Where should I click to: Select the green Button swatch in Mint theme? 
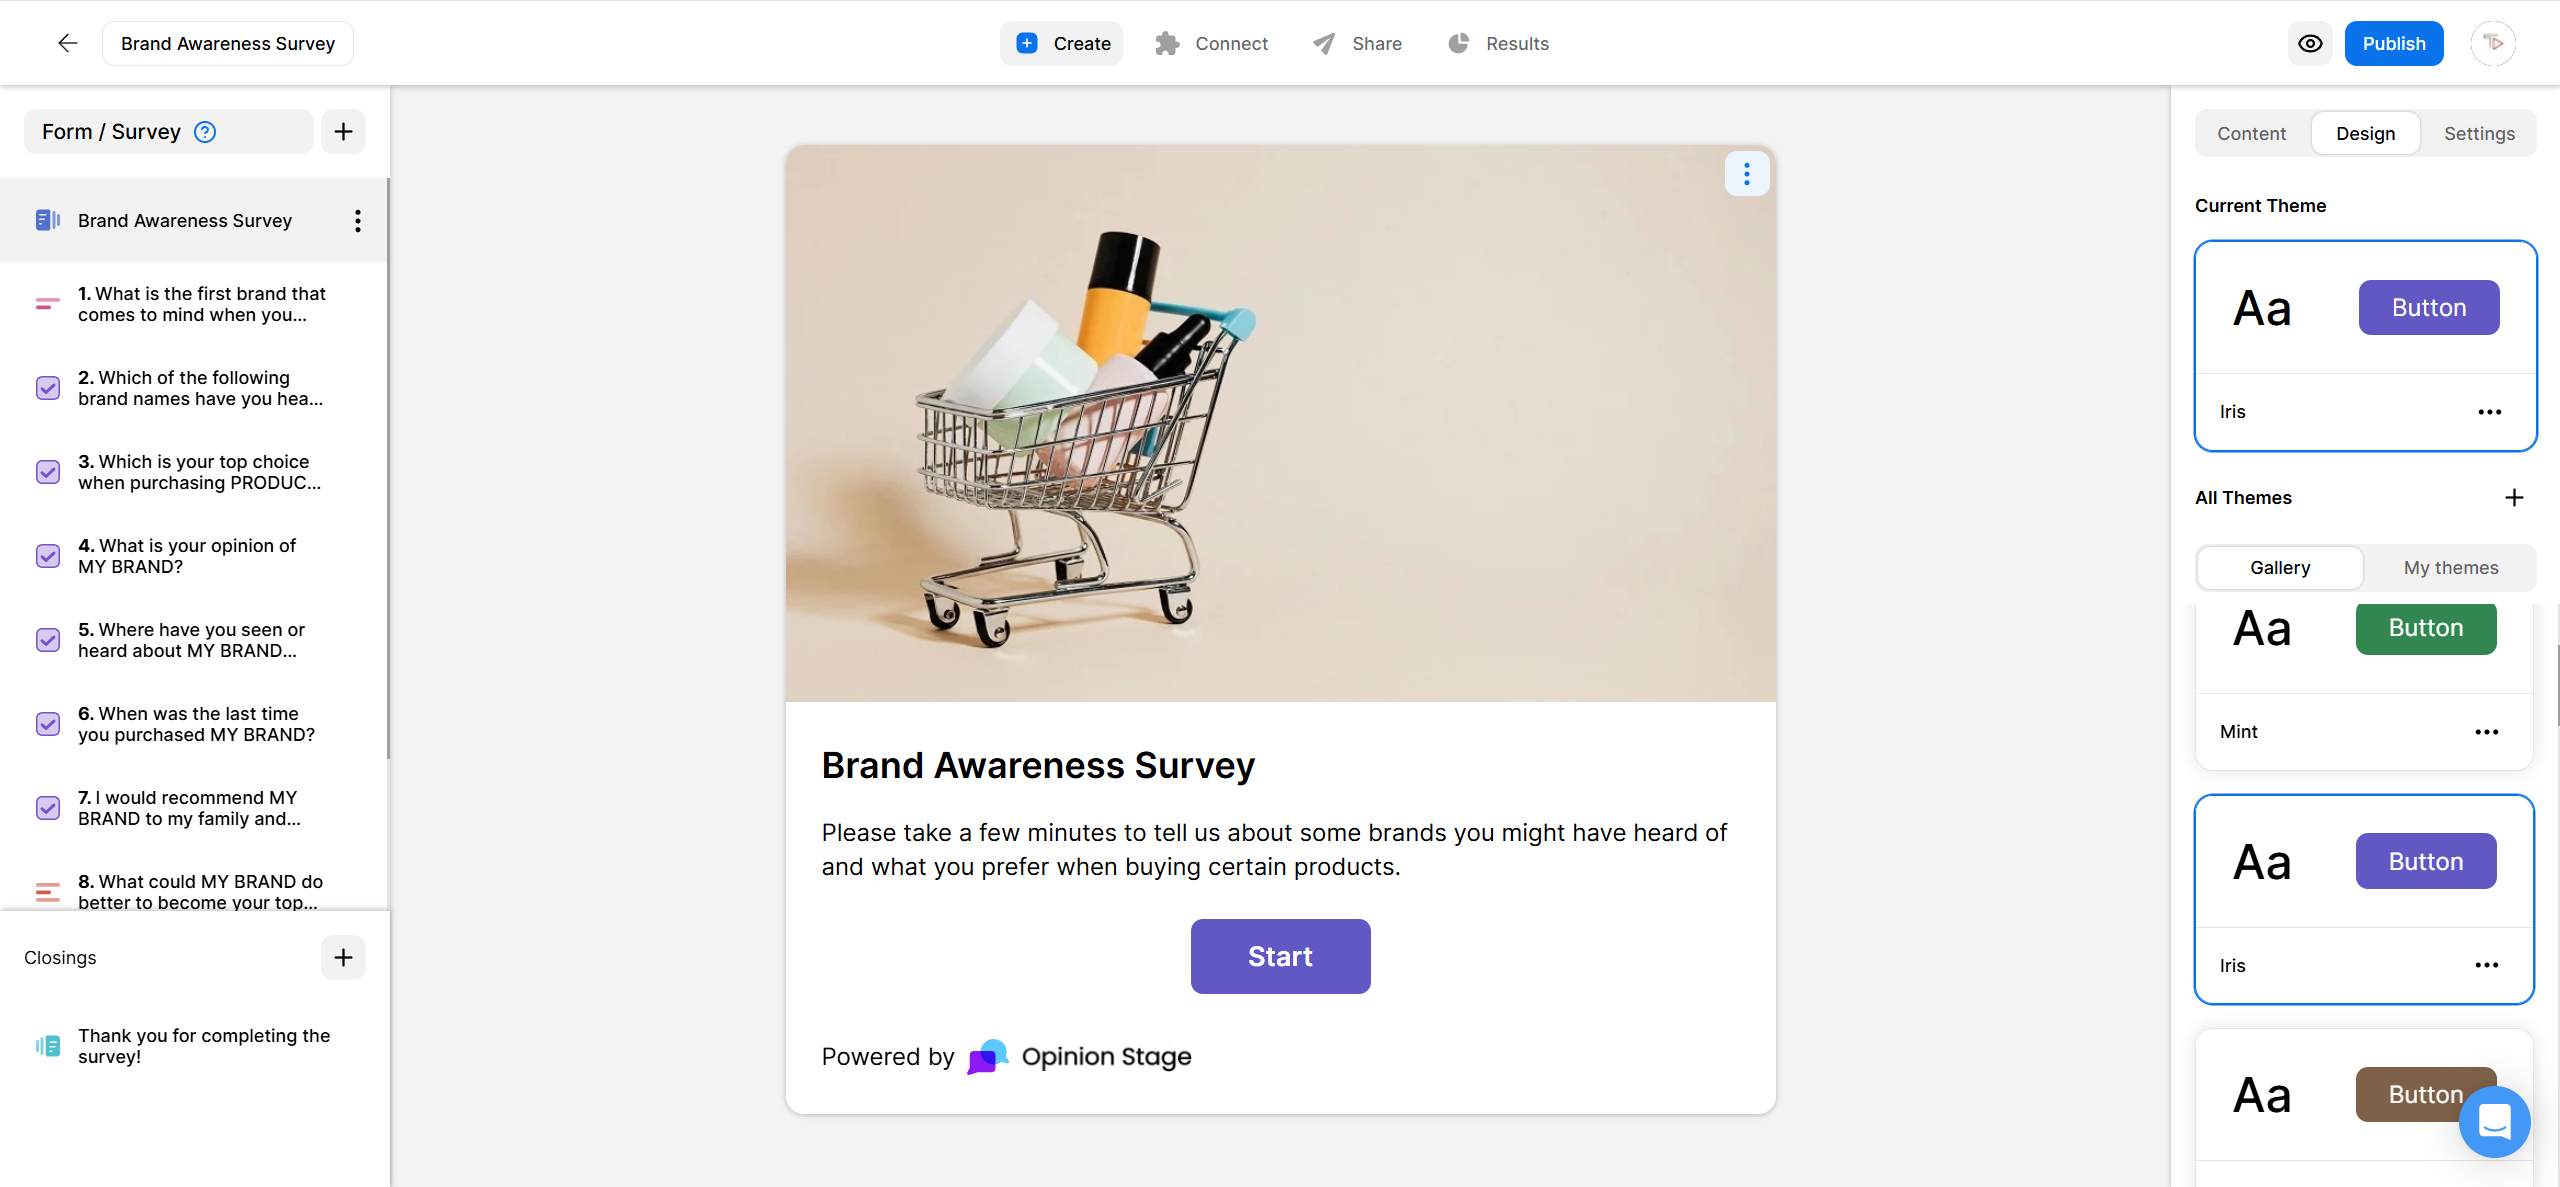click(x=2425, y=628)
